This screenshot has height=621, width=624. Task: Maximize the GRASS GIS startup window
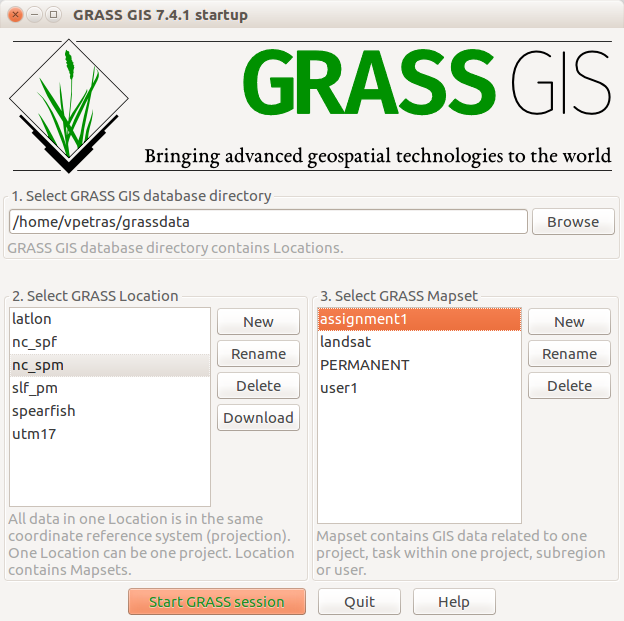pos(53,15)
